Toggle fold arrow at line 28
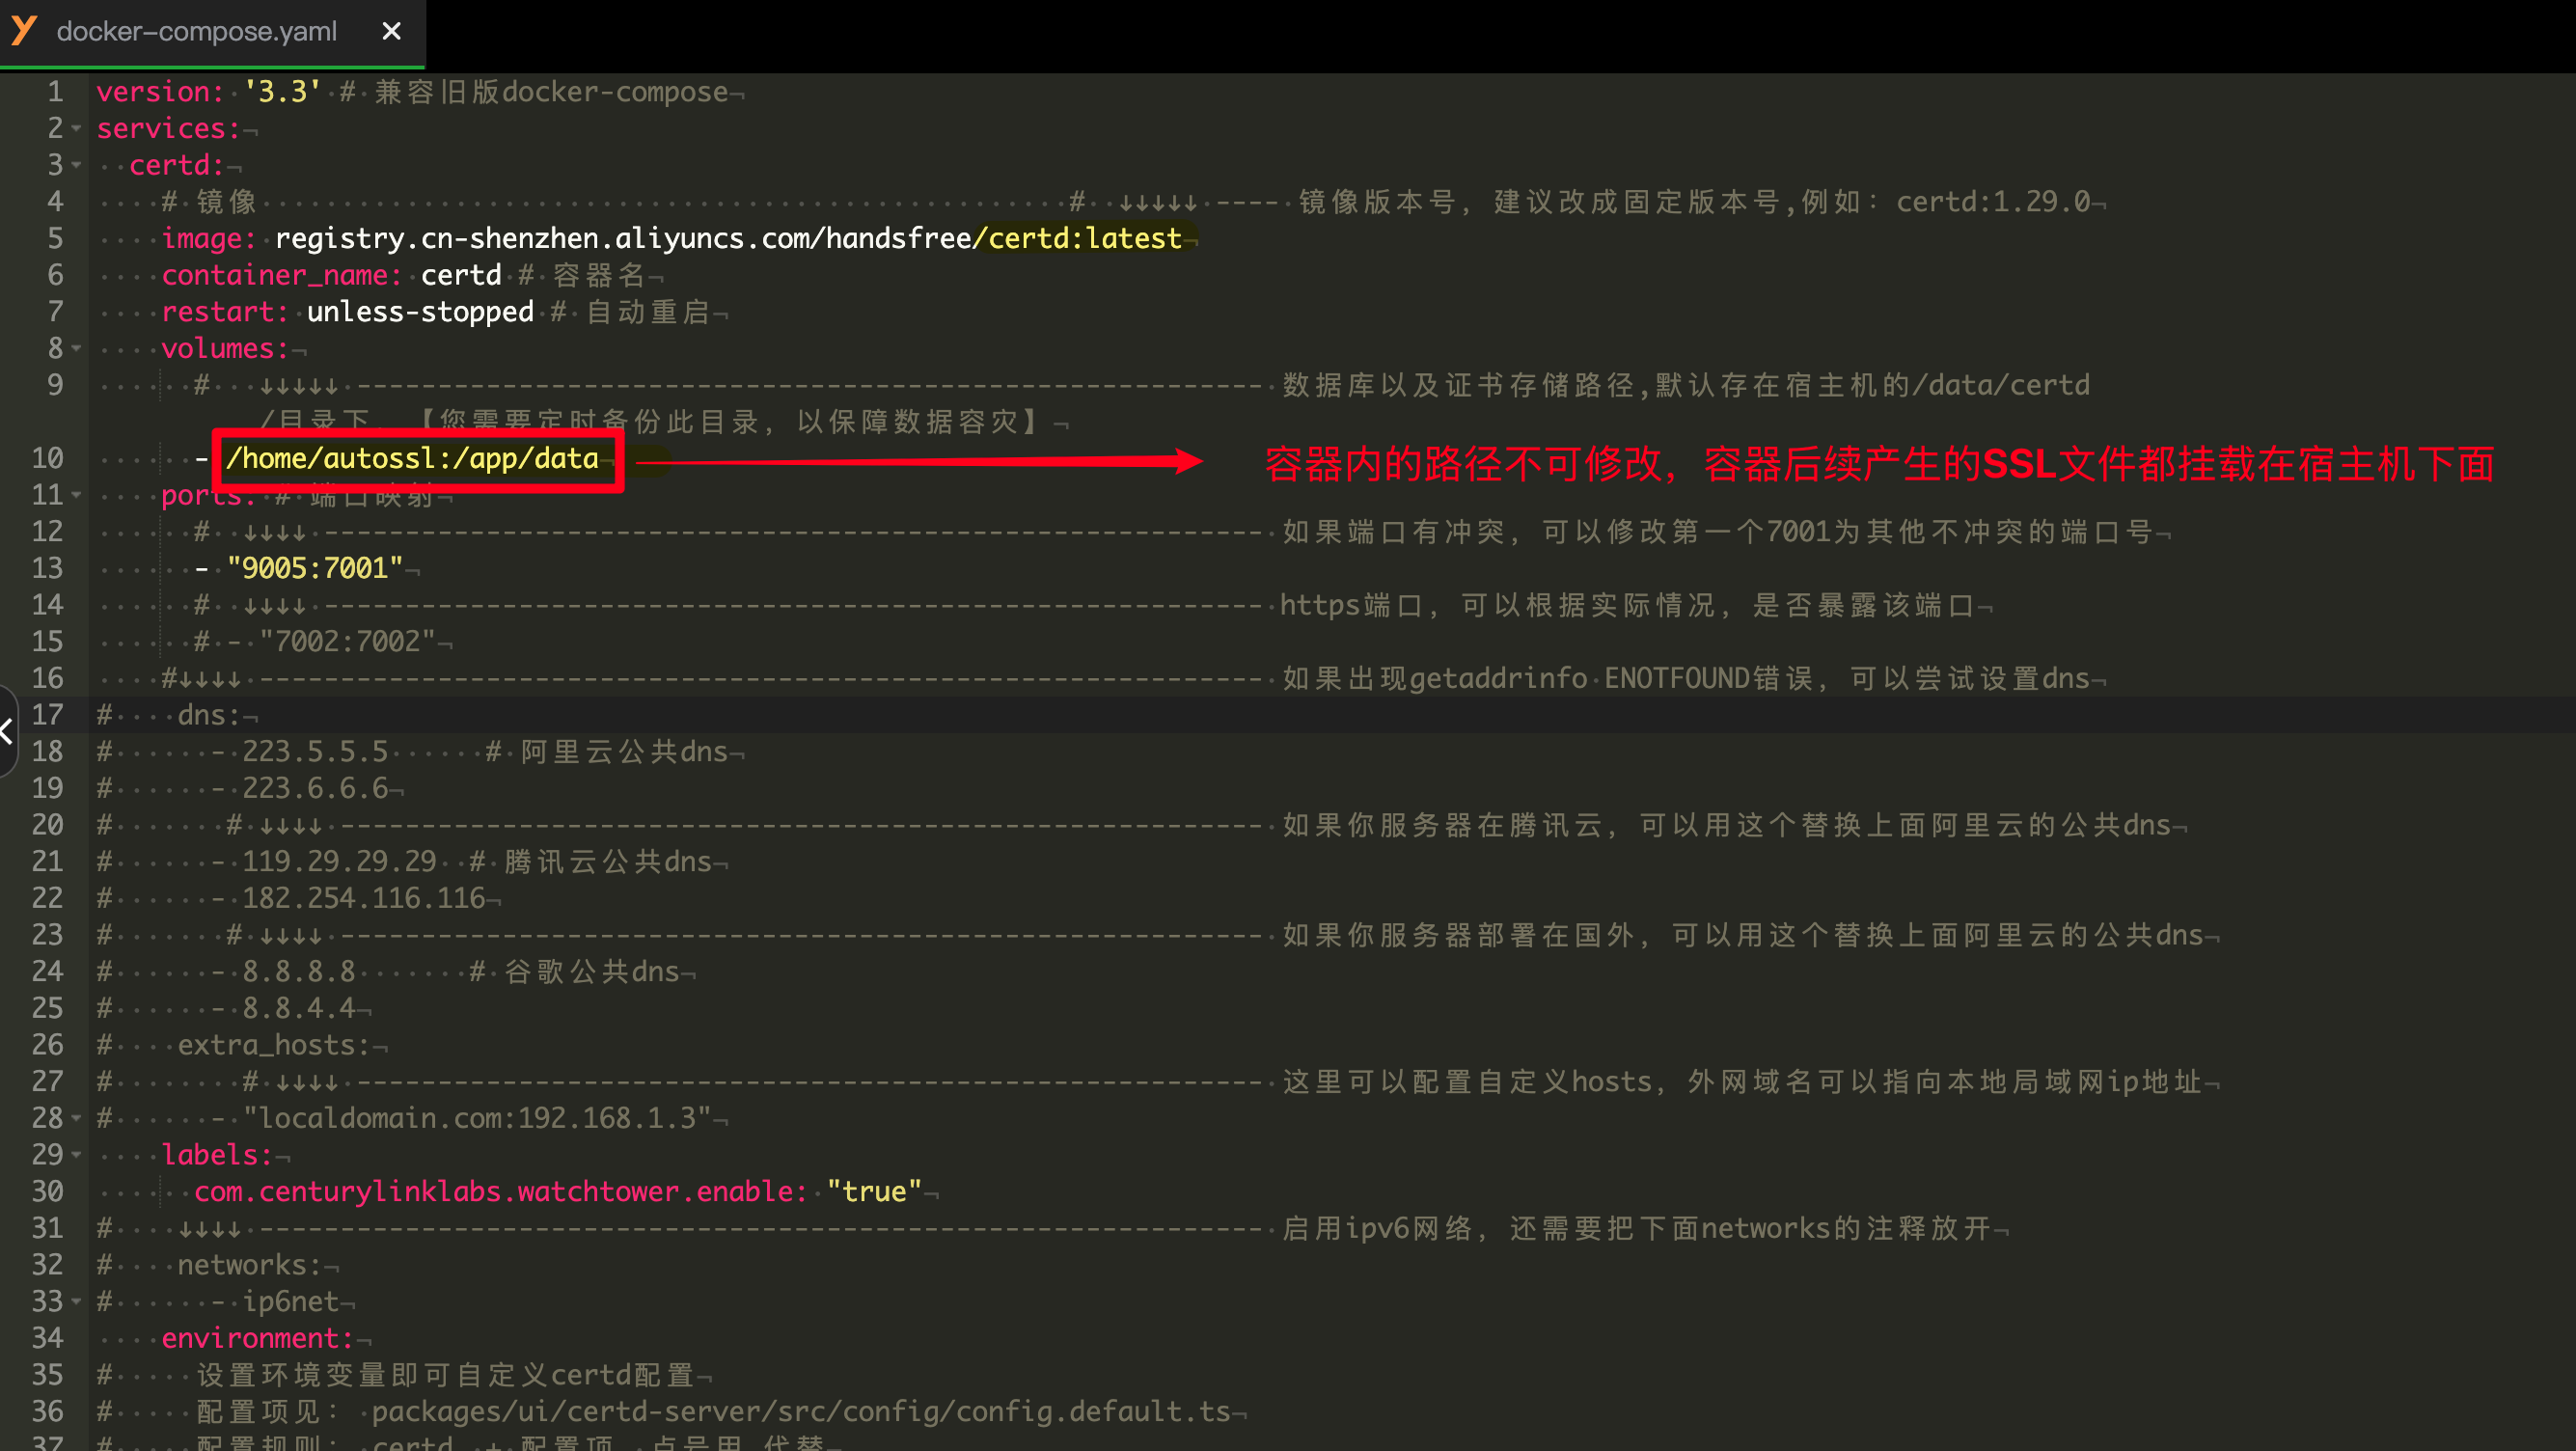2576x1451 pixels. 77,1118
